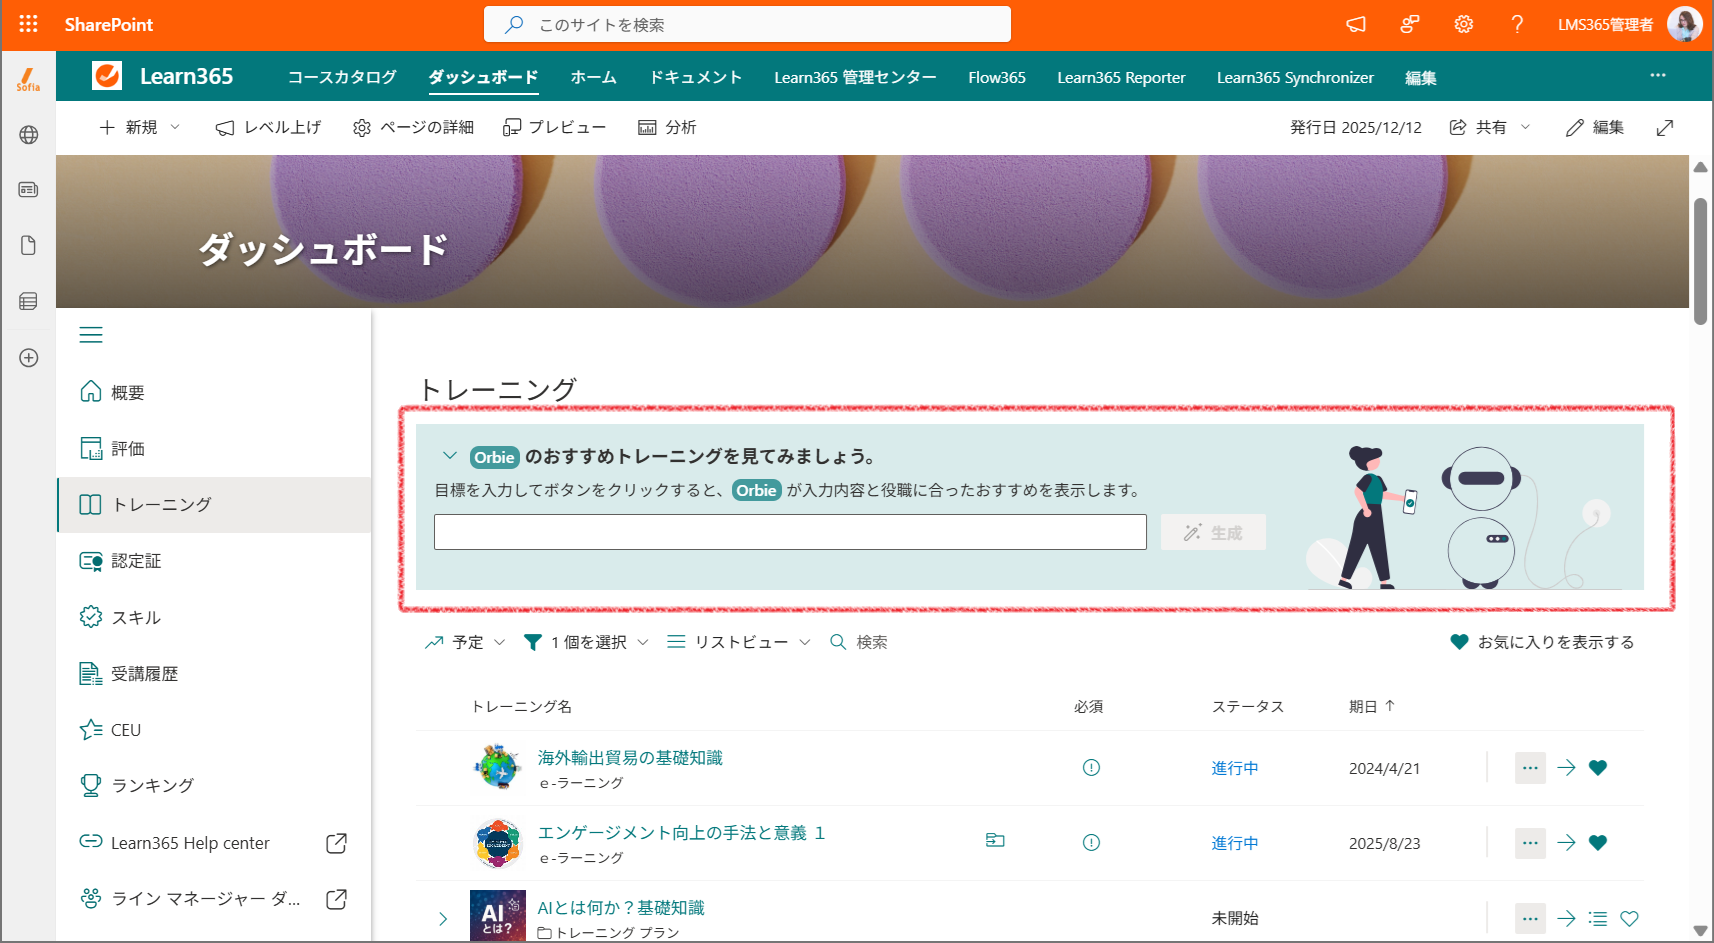The image size is (1714, 943).
Task: Open the Learn365 Reporter tab
Action: (1121, 77)
